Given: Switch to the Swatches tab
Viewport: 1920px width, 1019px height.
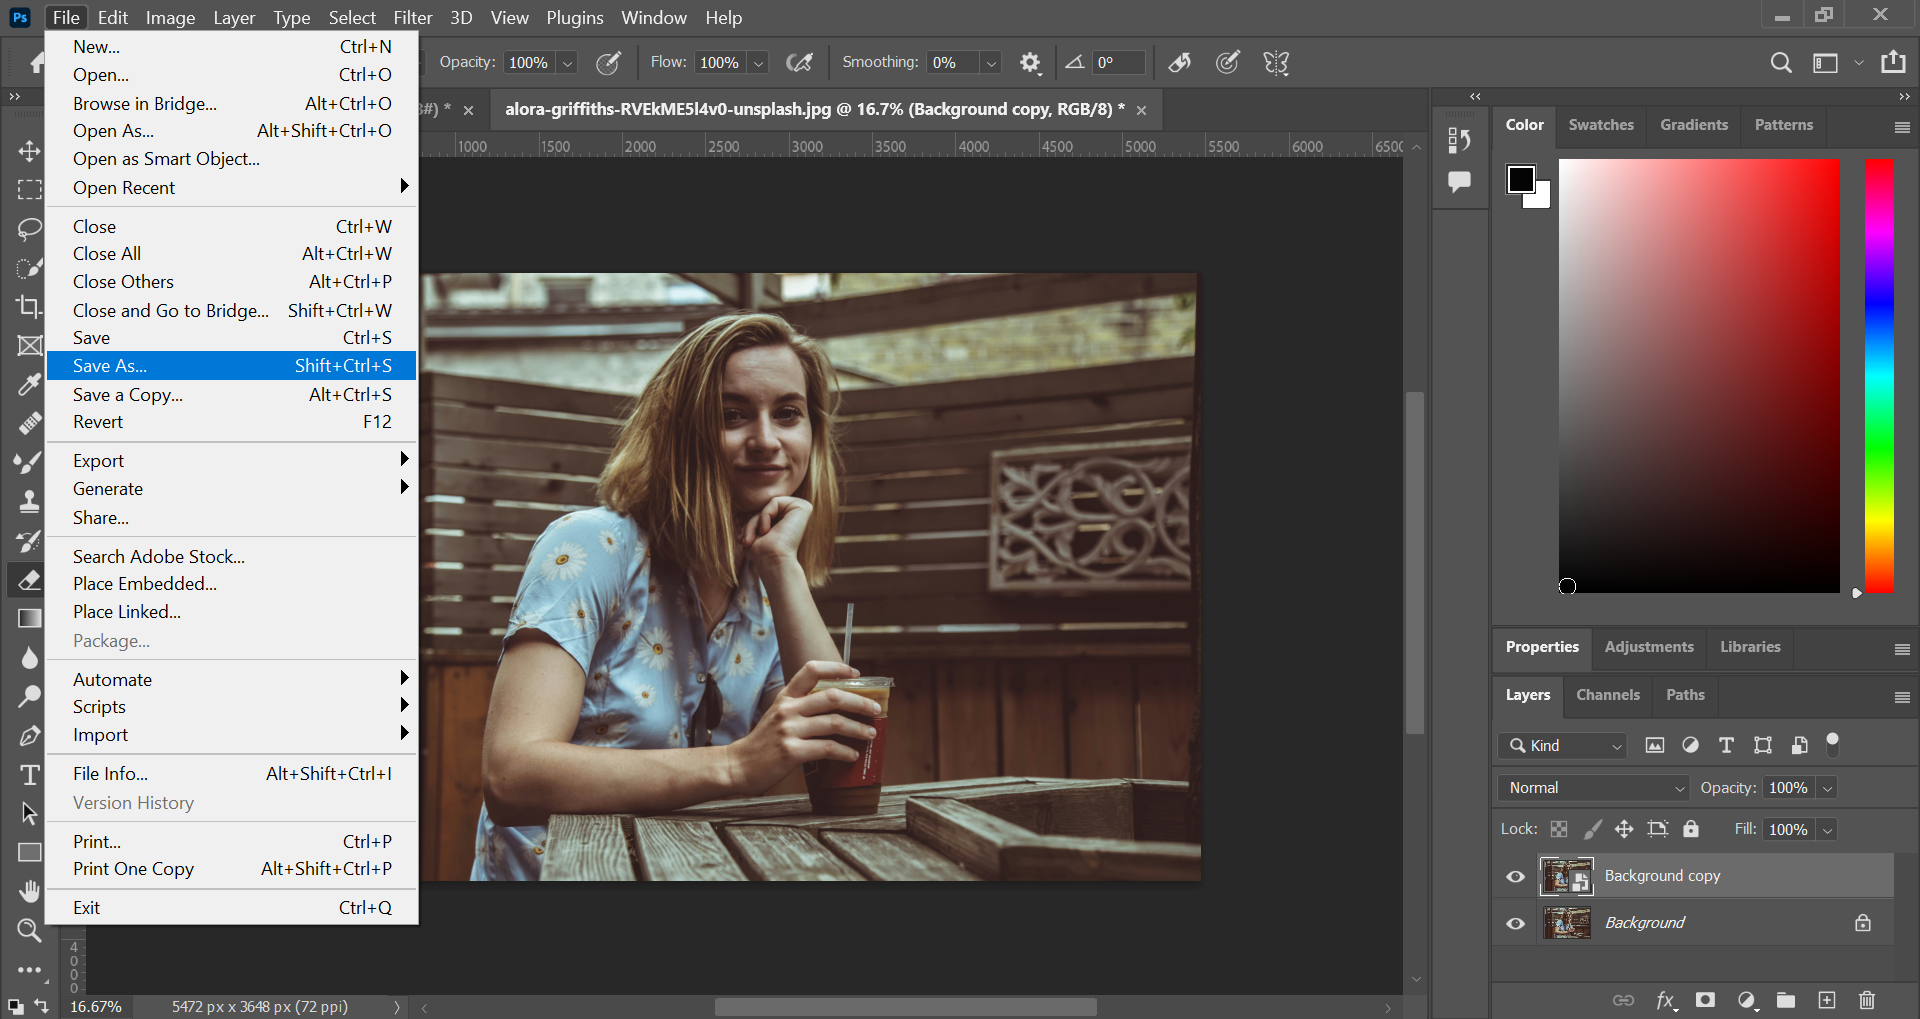Looking at the screenshot, I should (1600, 125).
